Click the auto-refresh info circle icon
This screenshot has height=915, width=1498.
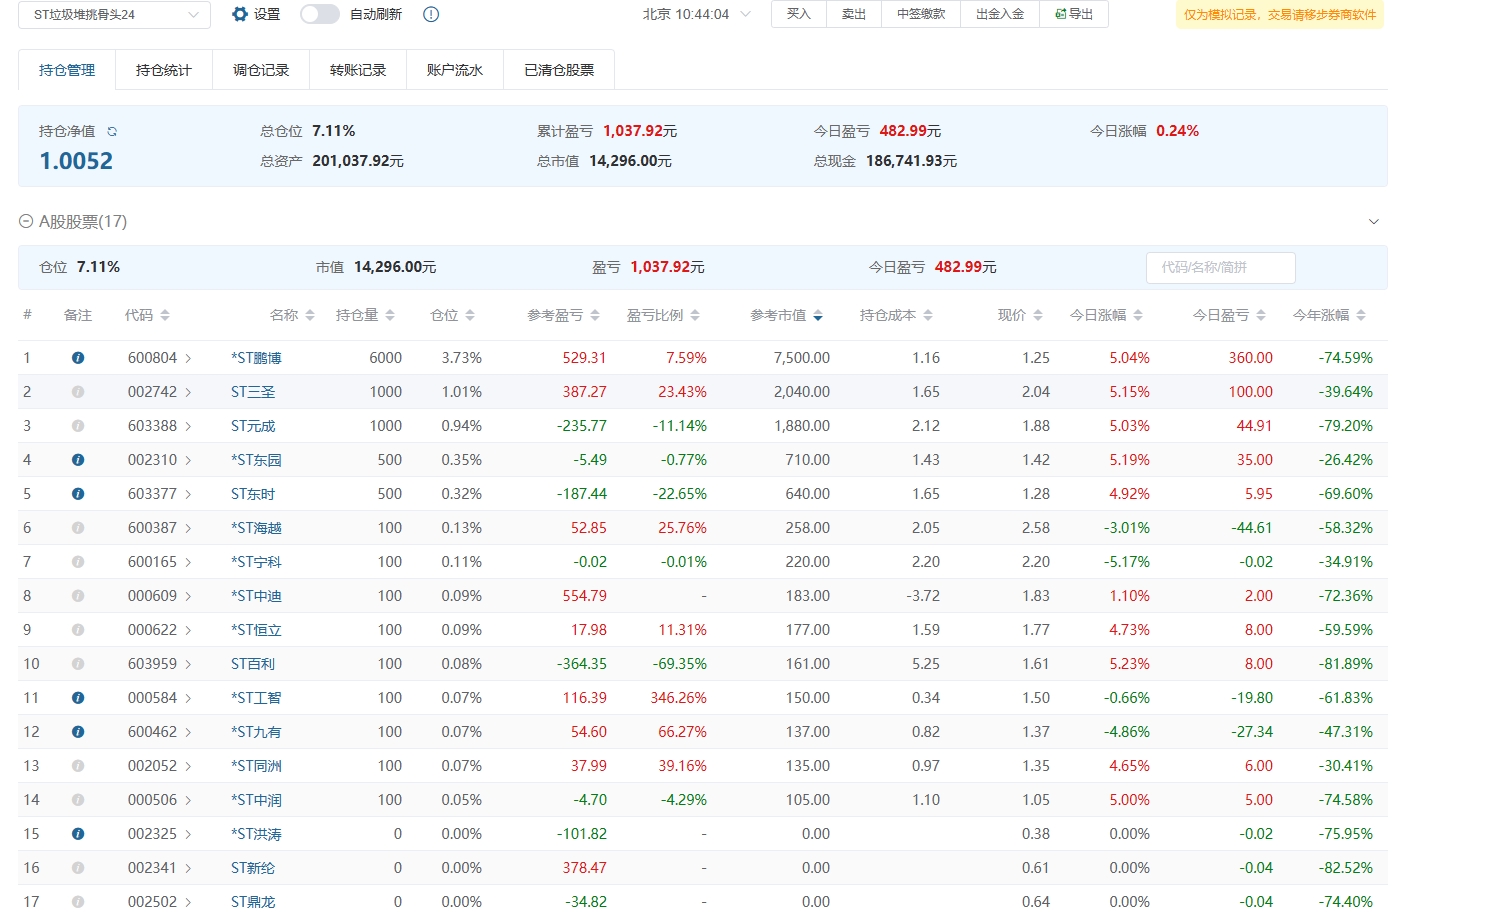(x=431, y=14)
